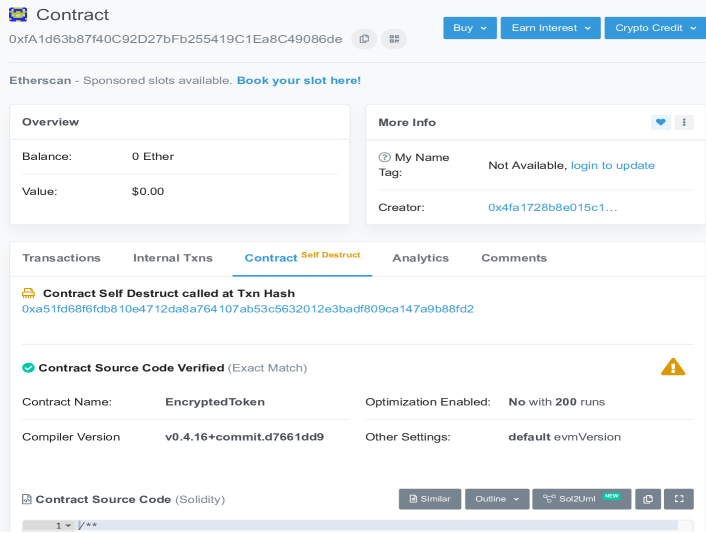This screenshot has height=533, width=706.
Task: Open the Crypto Credit dropdown
Action: pos(654,28)
